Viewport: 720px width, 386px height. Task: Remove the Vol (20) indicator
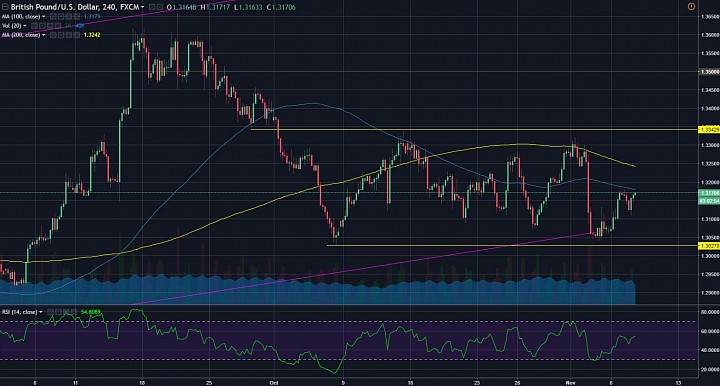(57, 25)
